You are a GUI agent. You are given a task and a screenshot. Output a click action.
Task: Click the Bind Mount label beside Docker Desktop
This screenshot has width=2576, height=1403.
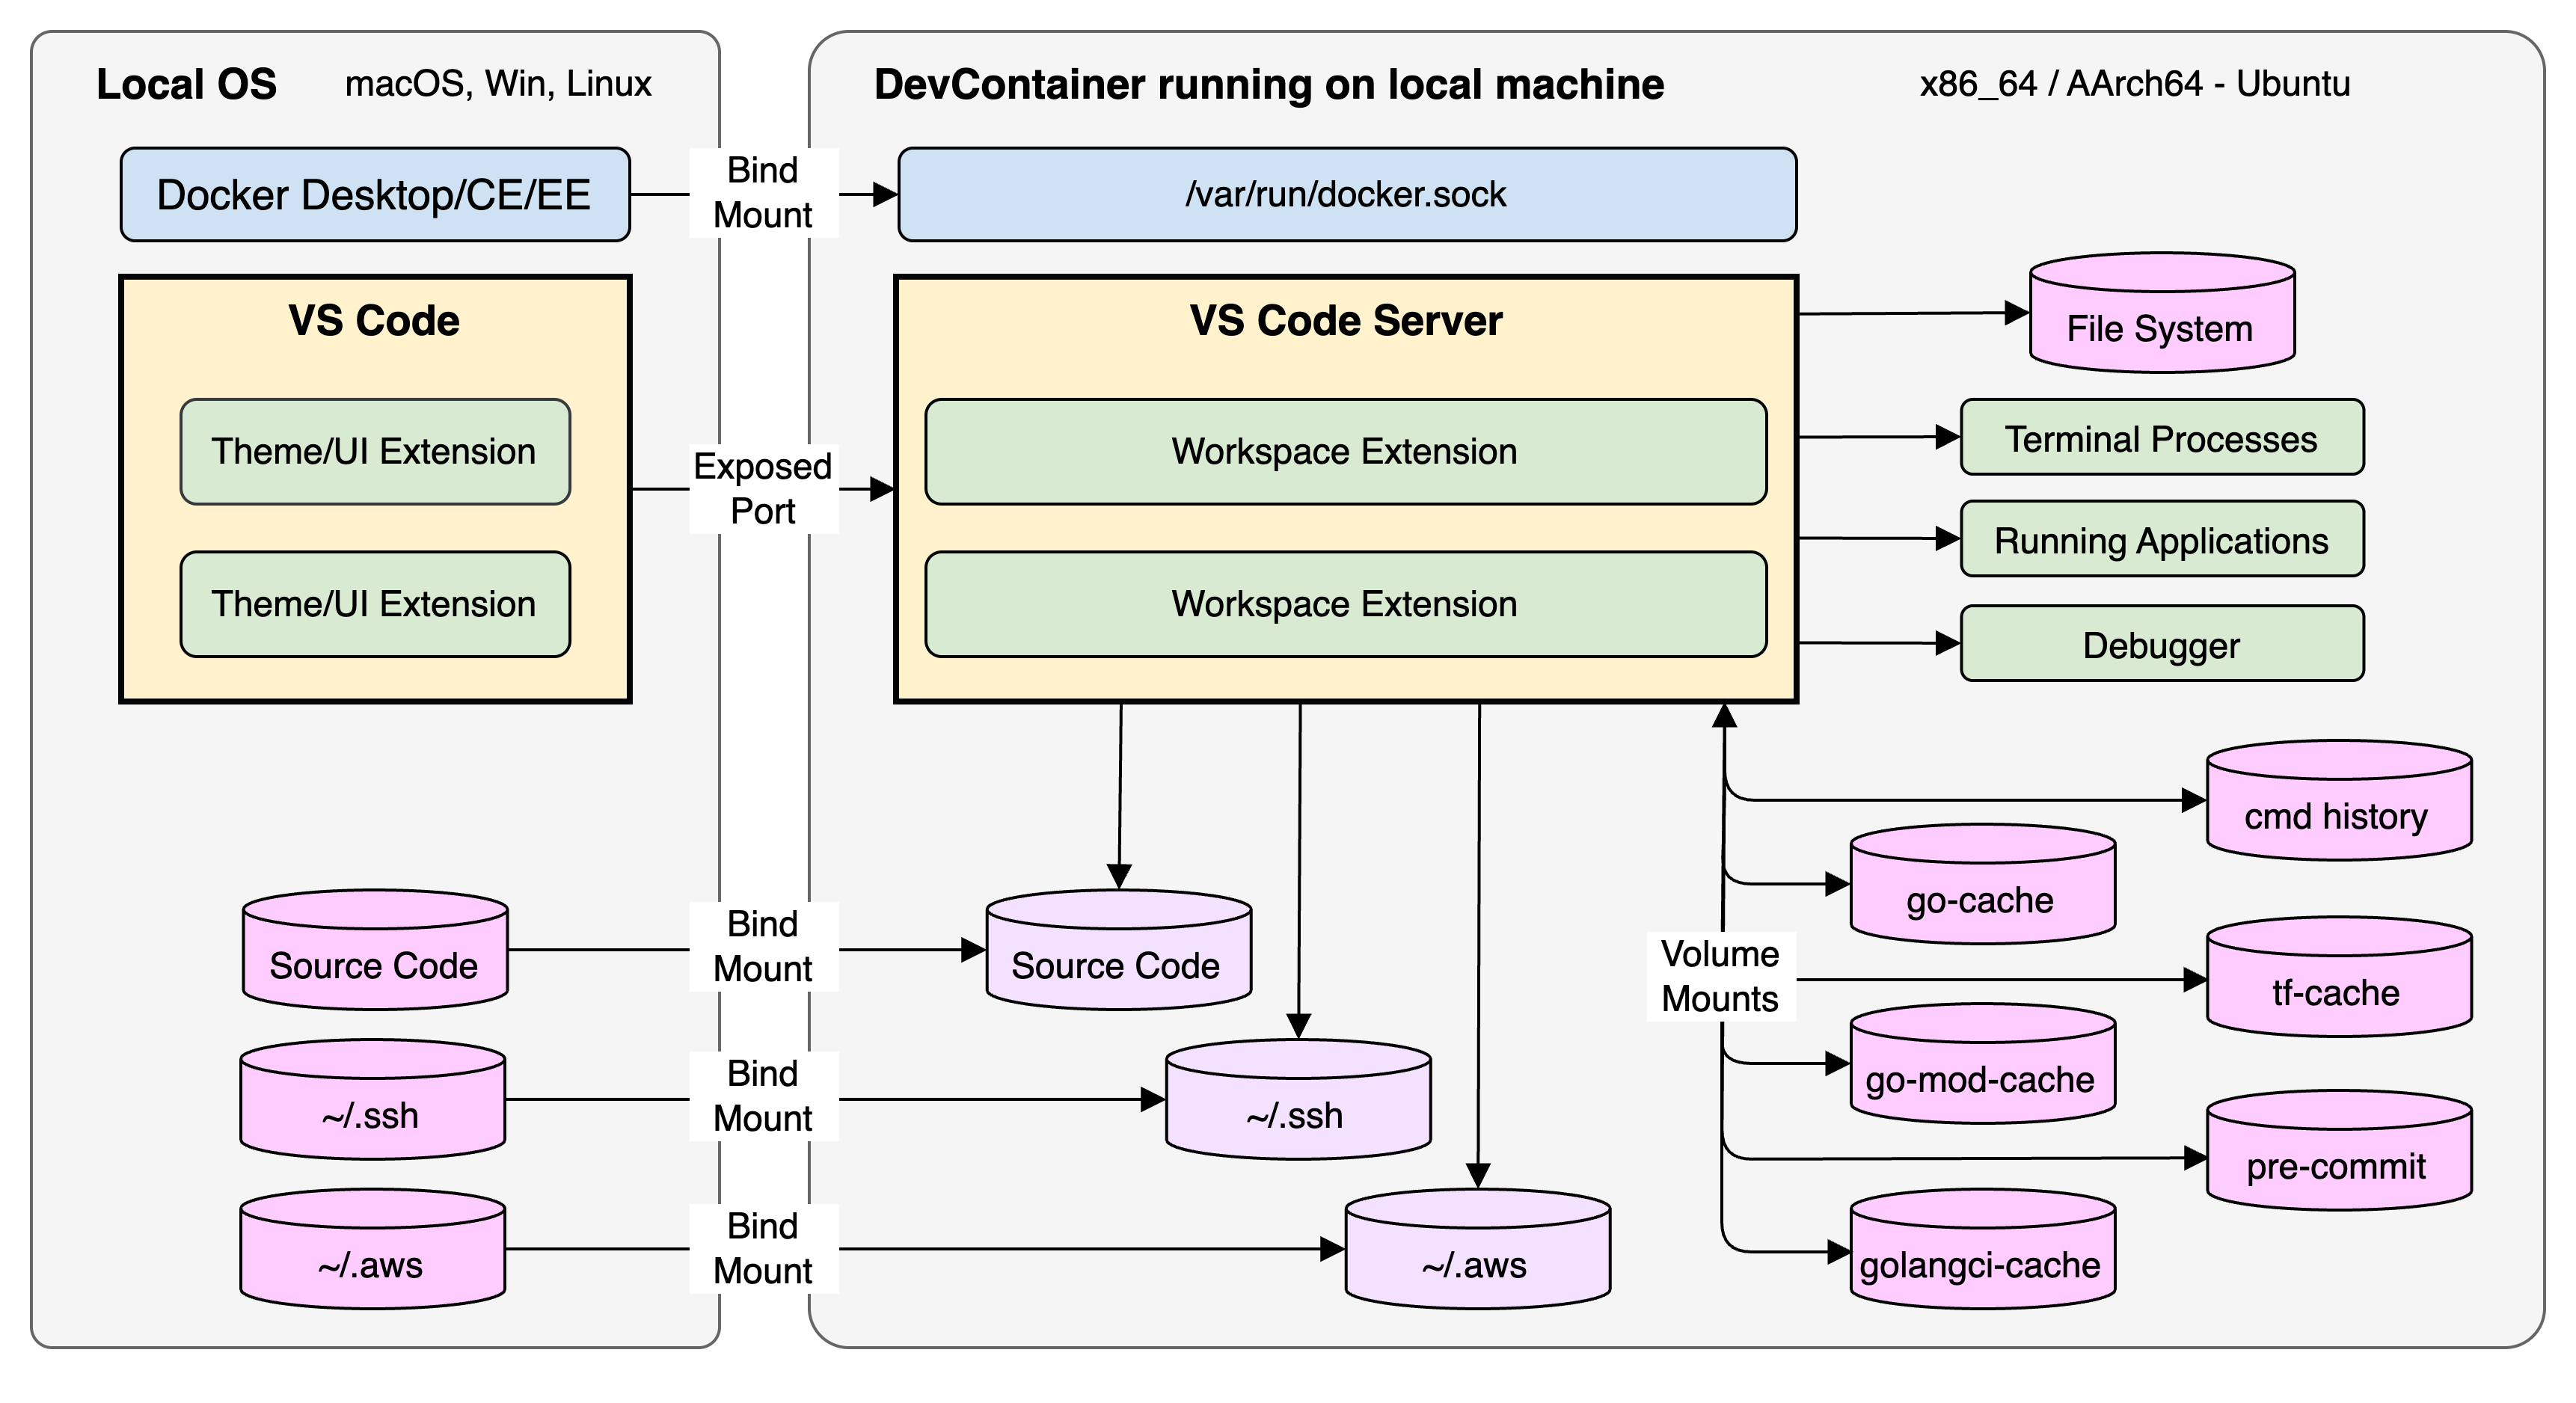[763, 193]
